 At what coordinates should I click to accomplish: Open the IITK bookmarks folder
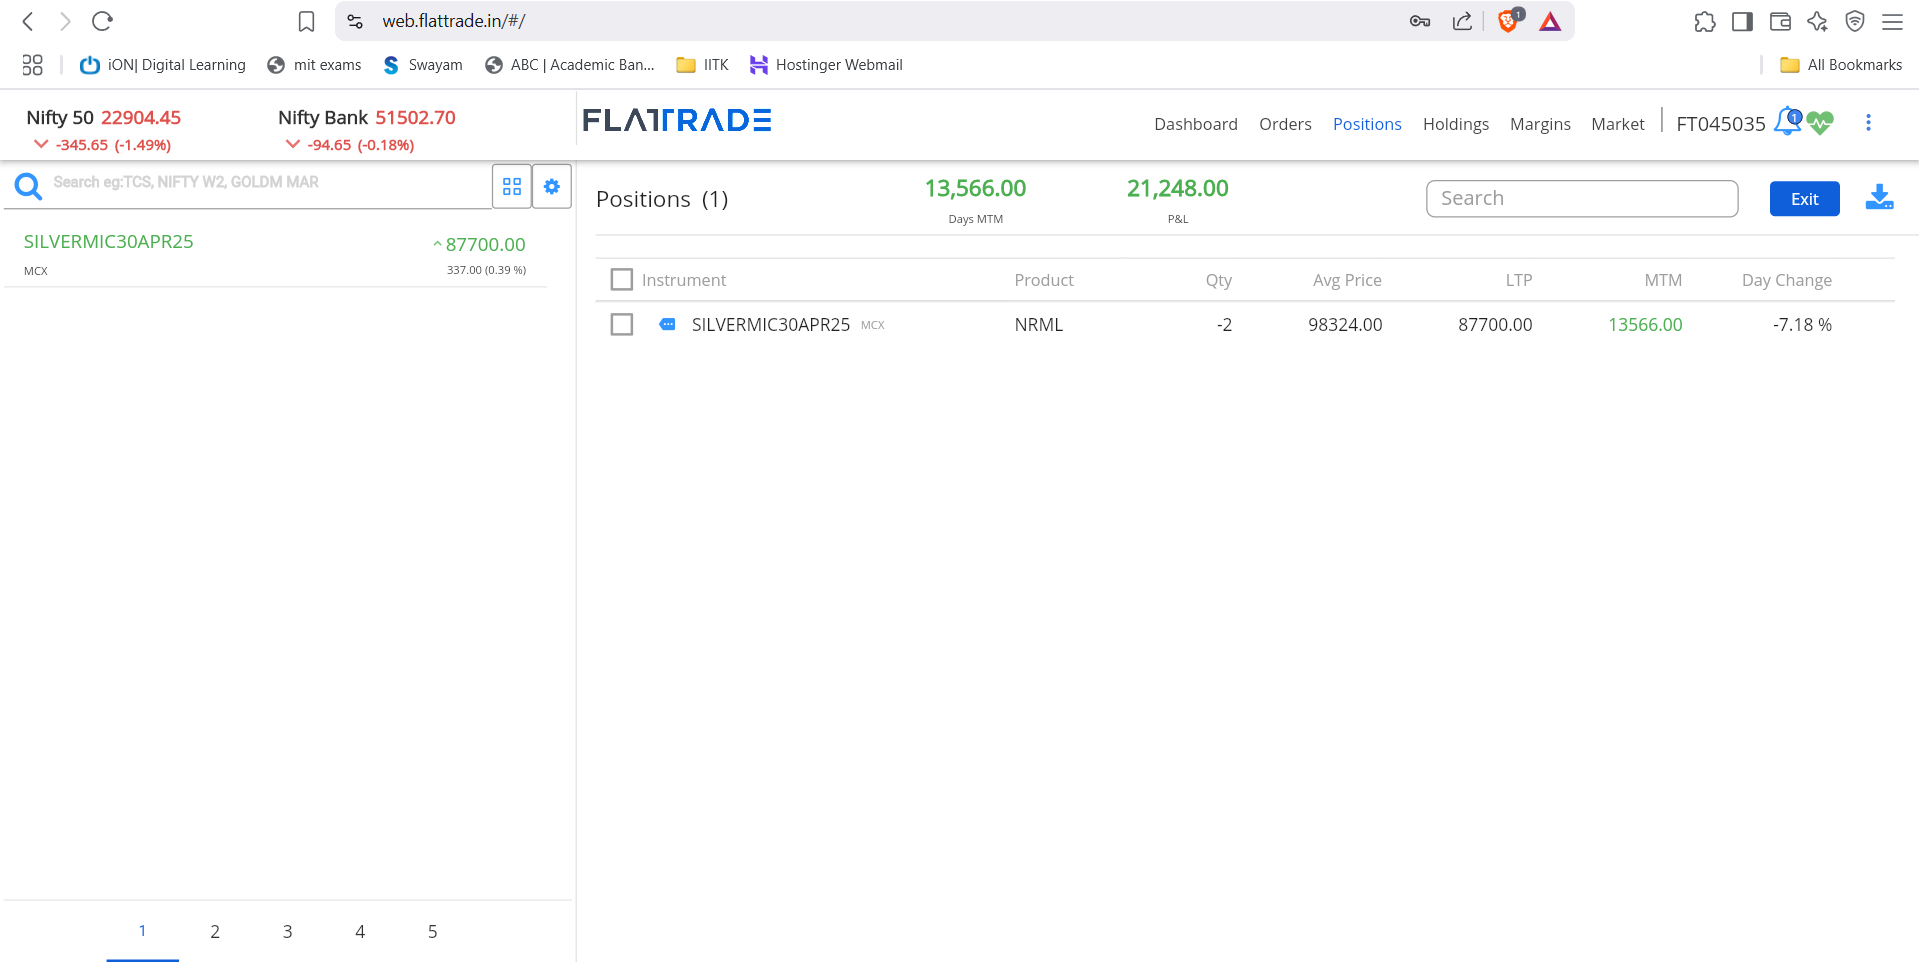coord(703,65)
